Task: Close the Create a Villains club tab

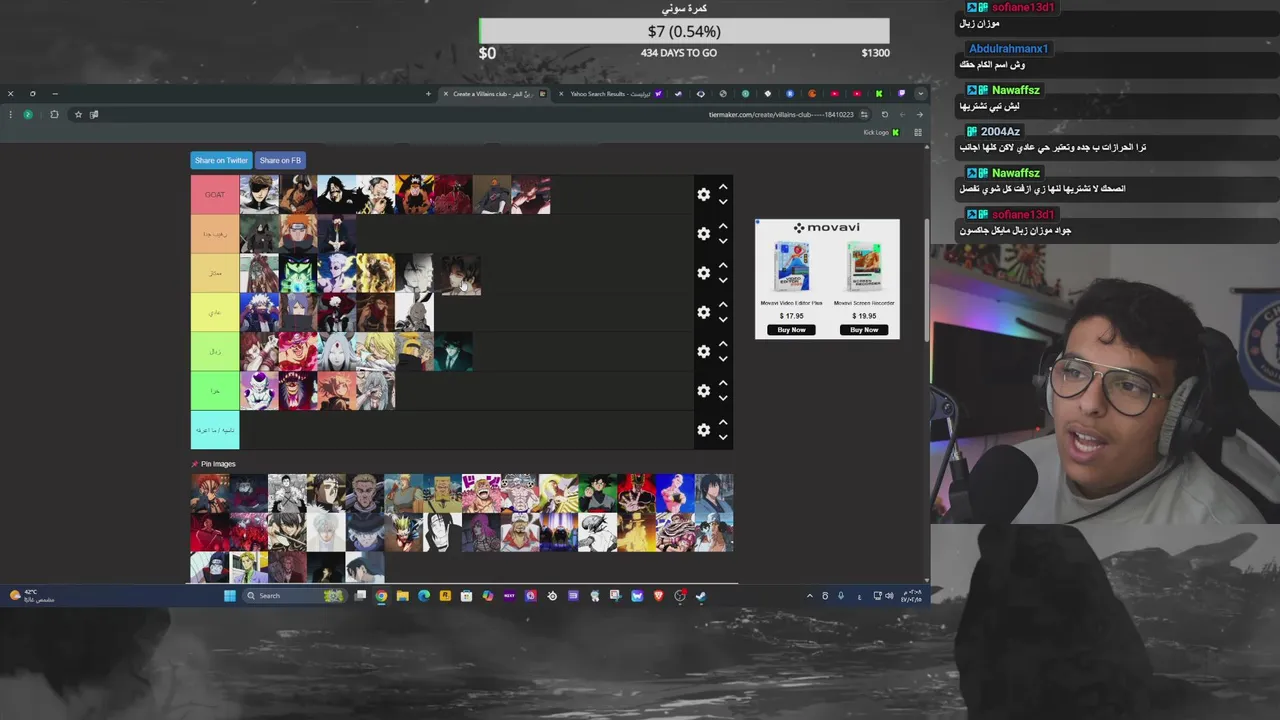Action: [445, 94]
